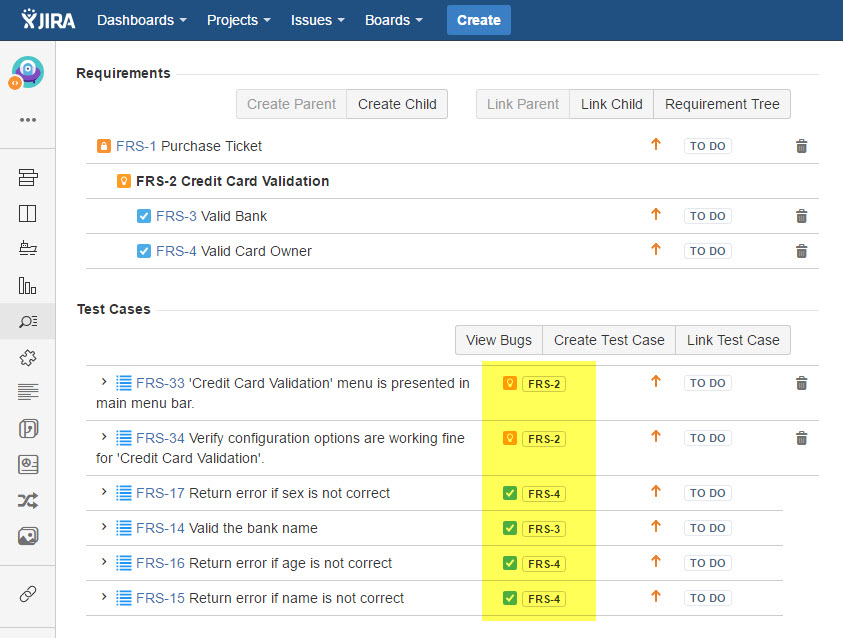The width and height of the screenshot is (843, 638).
Task: Open the Dashboards dropdown menu
Action: [x=142, y=20]
